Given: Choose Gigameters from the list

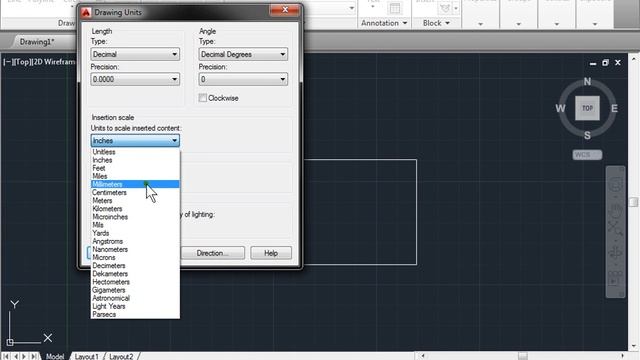Looking at the screenshot, I should (x=135, y=290).
